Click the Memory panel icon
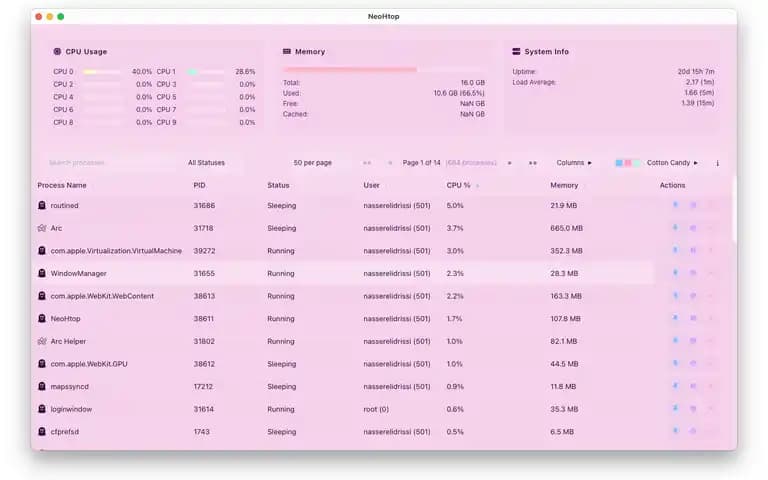This screenshot has width=768, height=480. click(x=287, y=51)
